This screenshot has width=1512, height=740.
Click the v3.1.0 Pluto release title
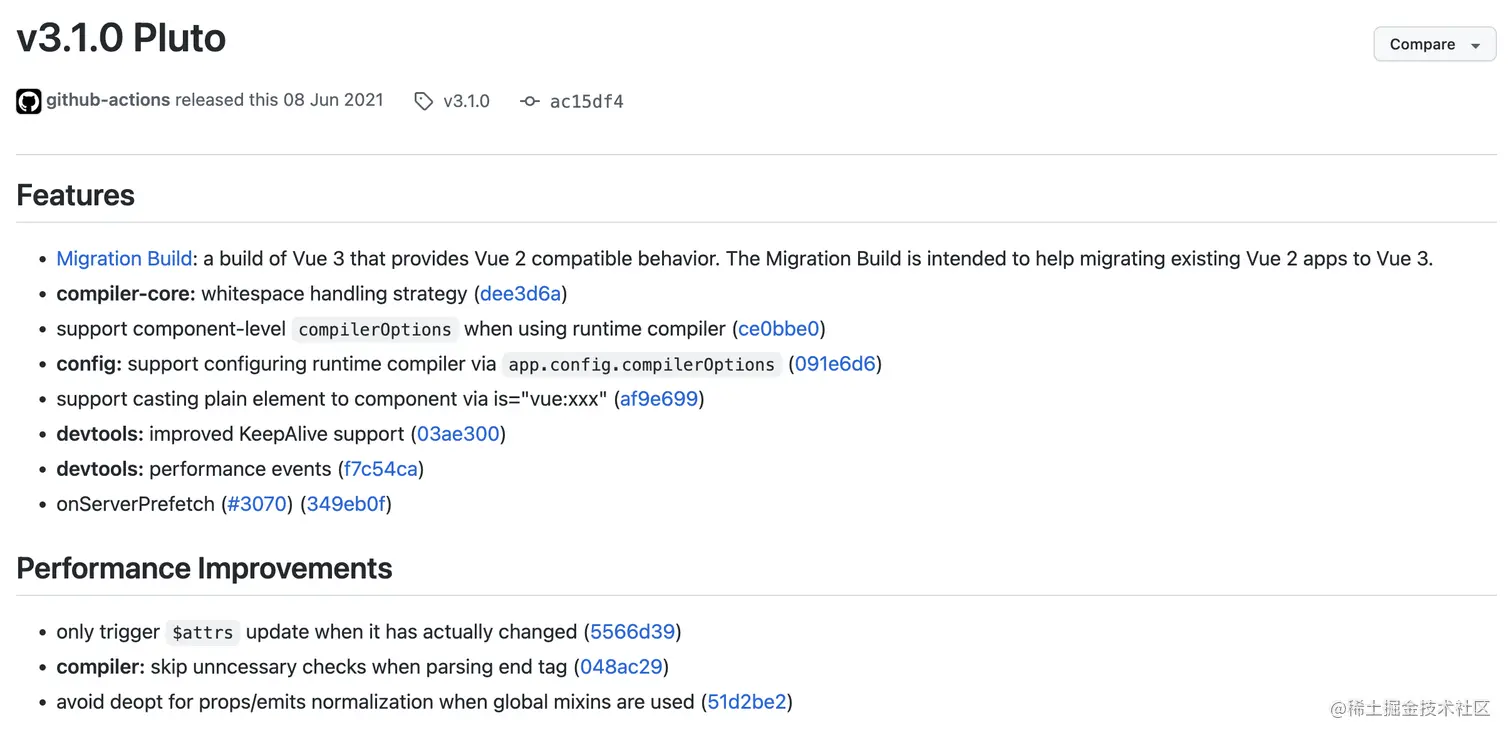[121, 38]
